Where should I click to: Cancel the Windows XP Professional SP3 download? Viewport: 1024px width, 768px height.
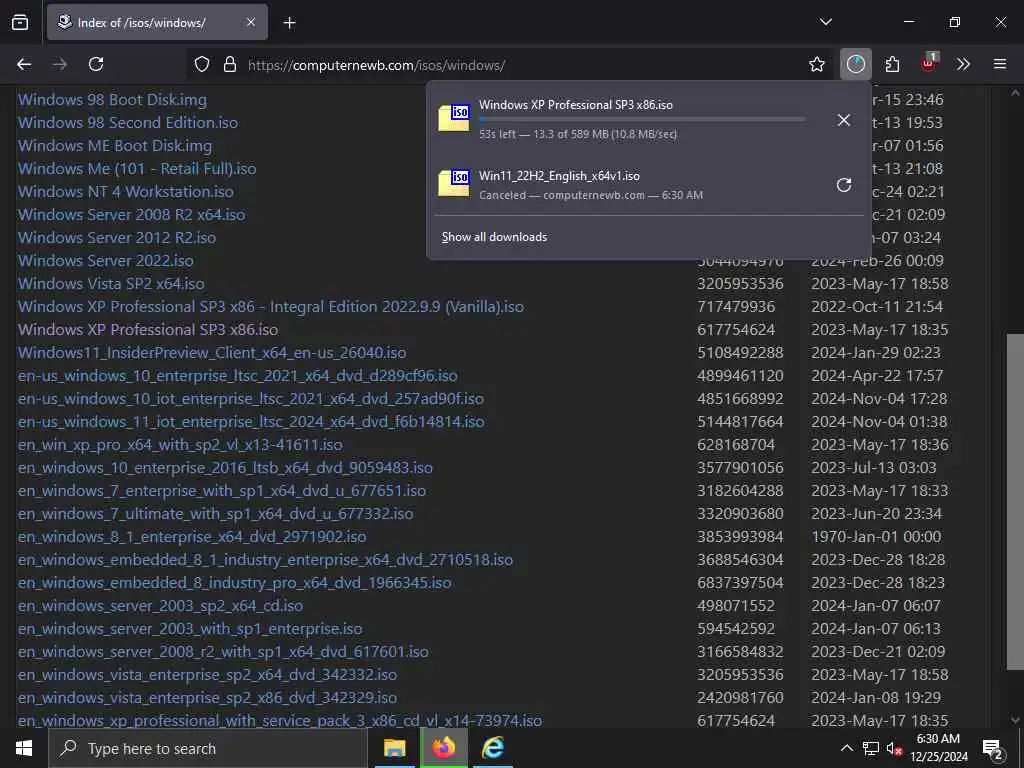coord(844,120)
